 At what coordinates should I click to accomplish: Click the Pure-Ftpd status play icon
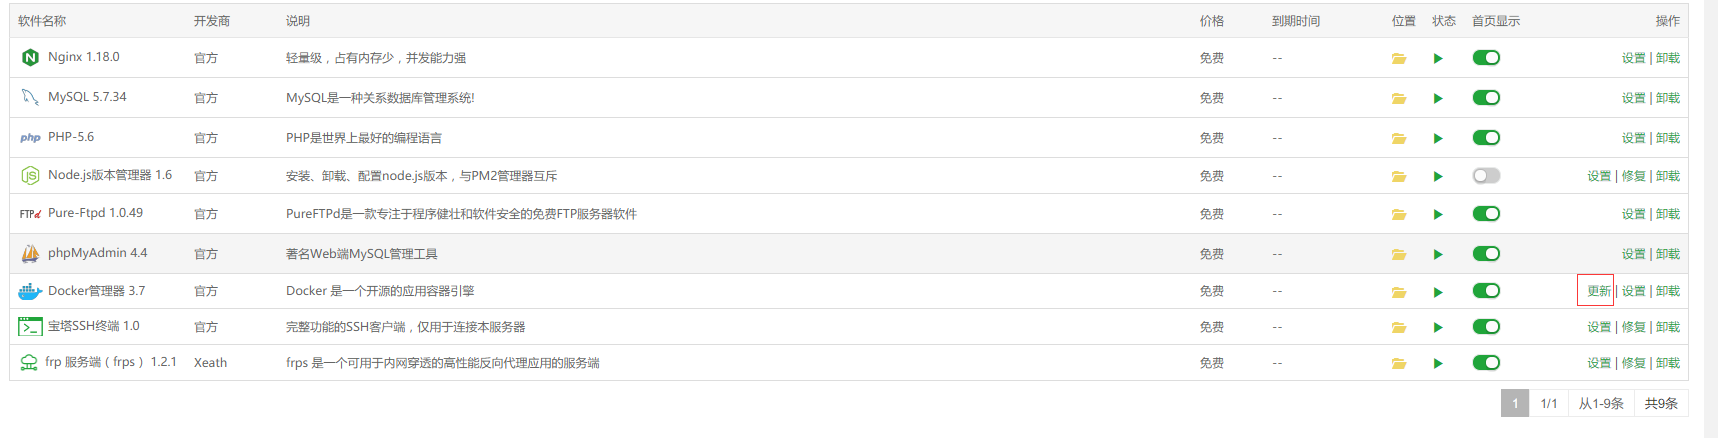pos(1438,214)
